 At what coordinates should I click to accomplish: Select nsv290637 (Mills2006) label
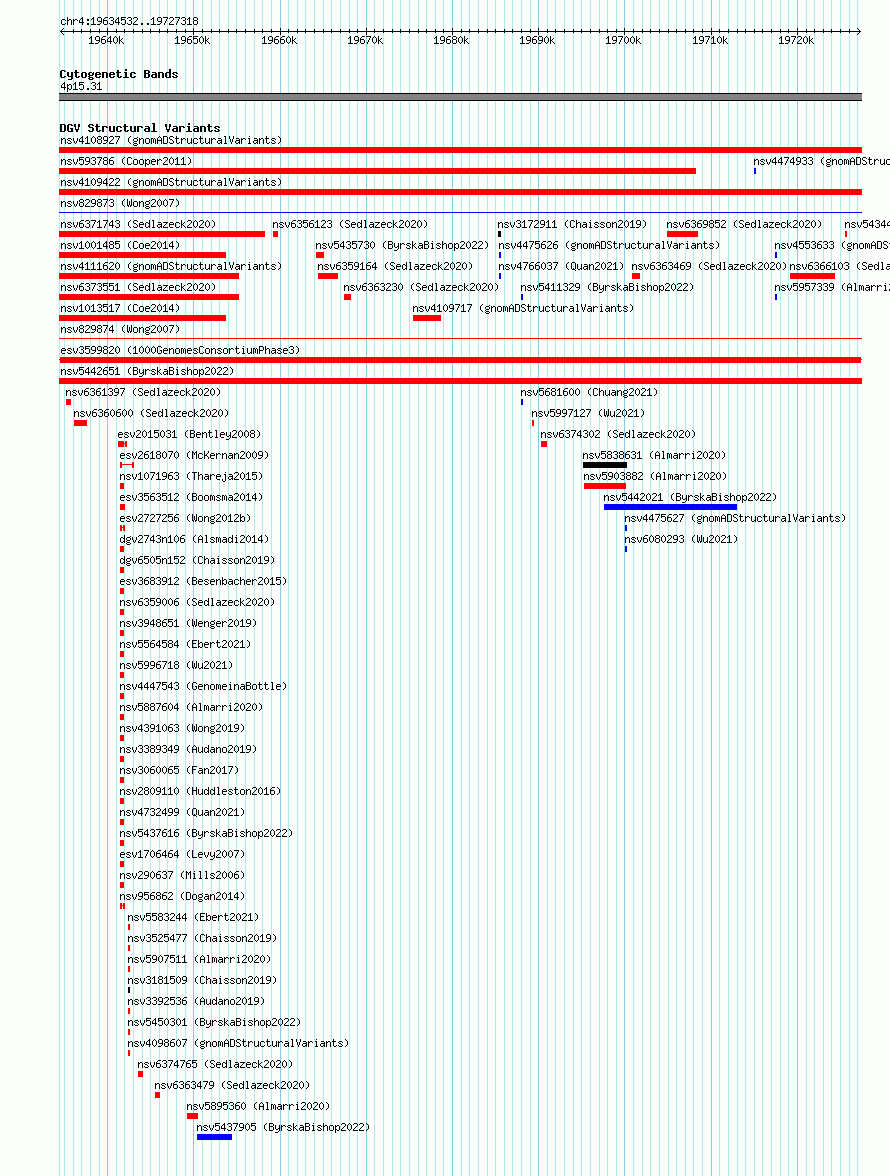tap(182, 875)
